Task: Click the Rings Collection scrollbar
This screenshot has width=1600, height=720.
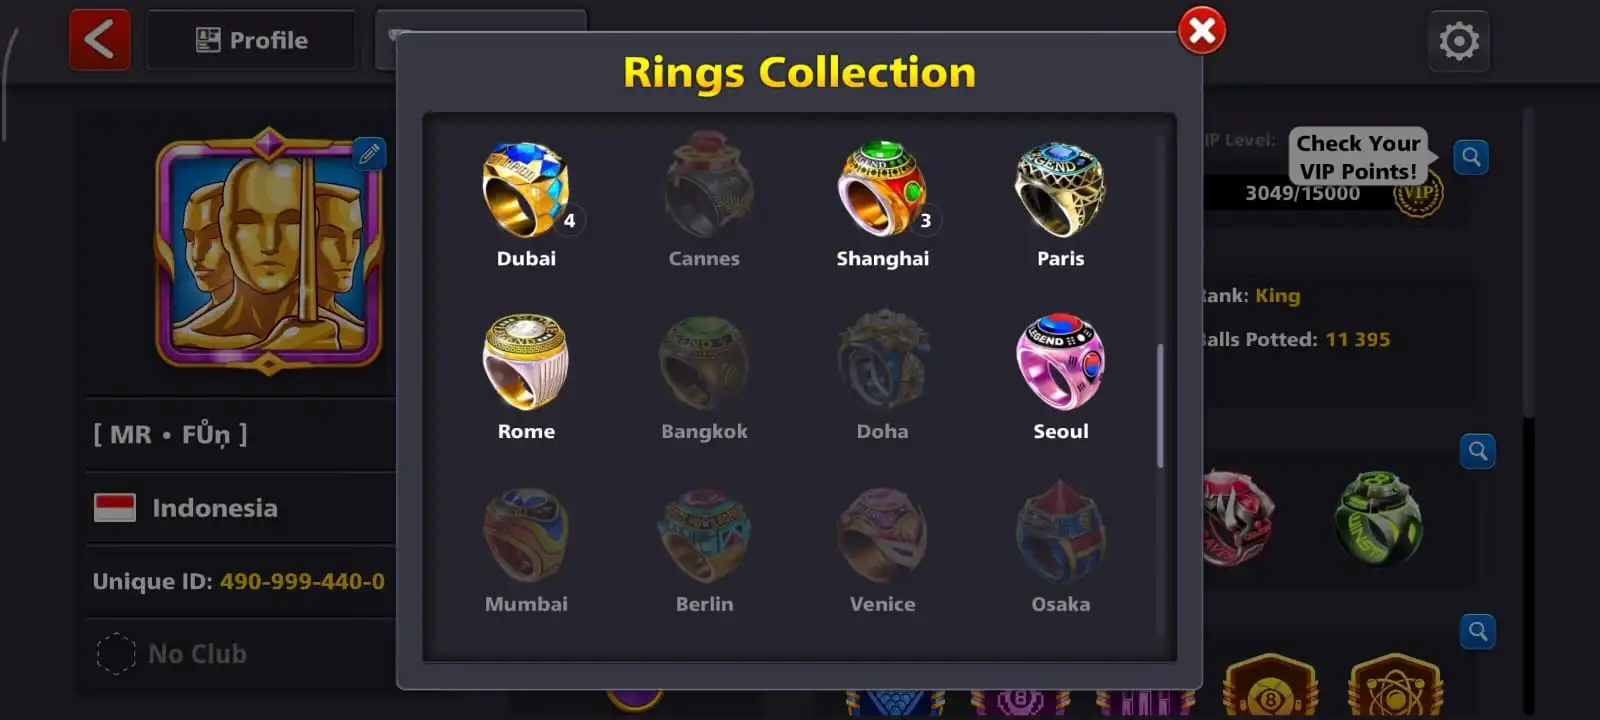Action: 1160,406
